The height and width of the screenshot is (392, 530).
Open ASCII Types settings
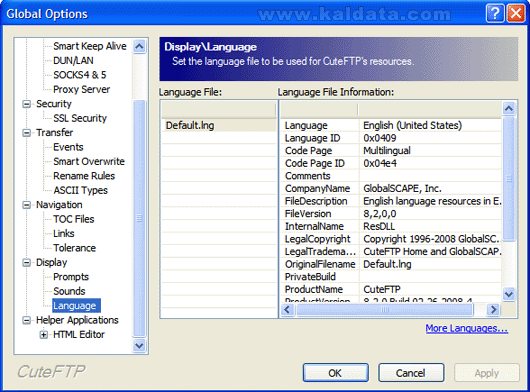click(x=80, y=190)
